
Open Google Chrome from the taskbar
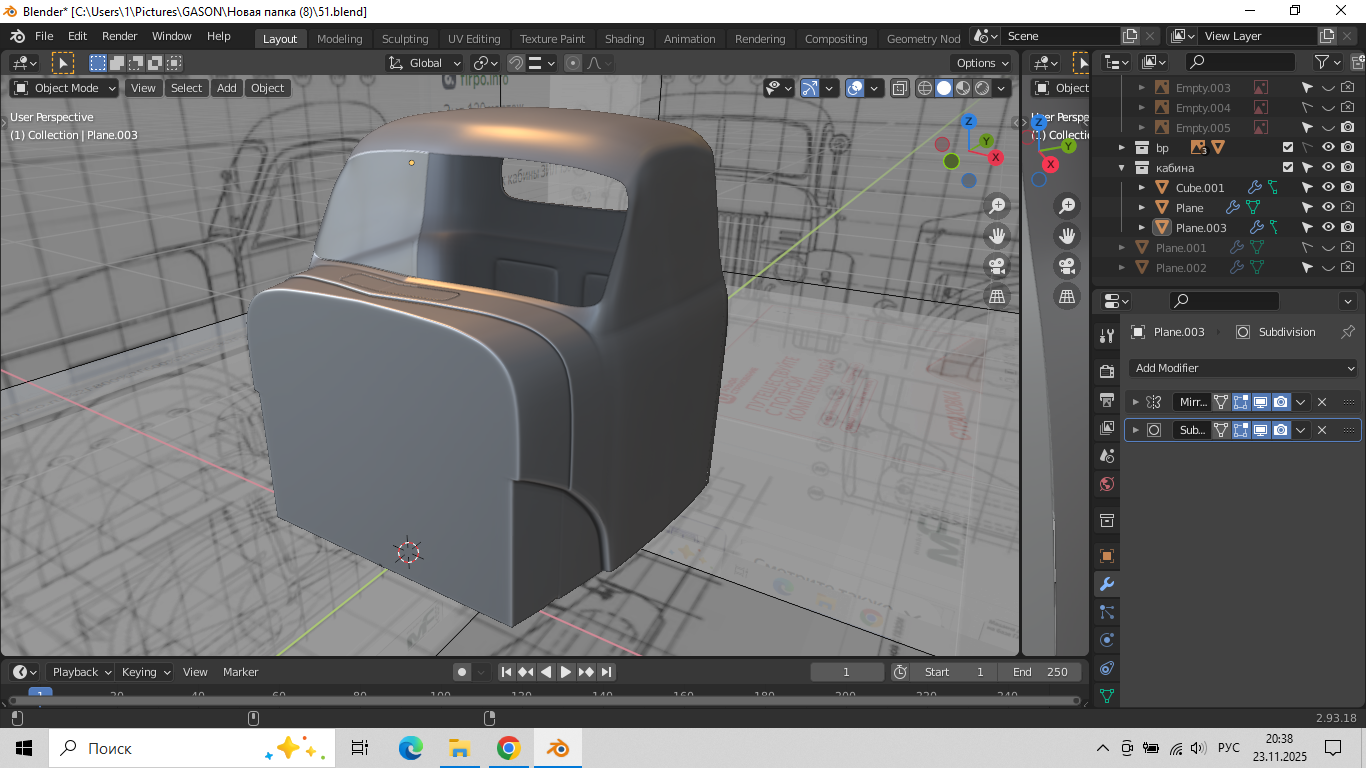pyautogui.click(x=508, y=748)
